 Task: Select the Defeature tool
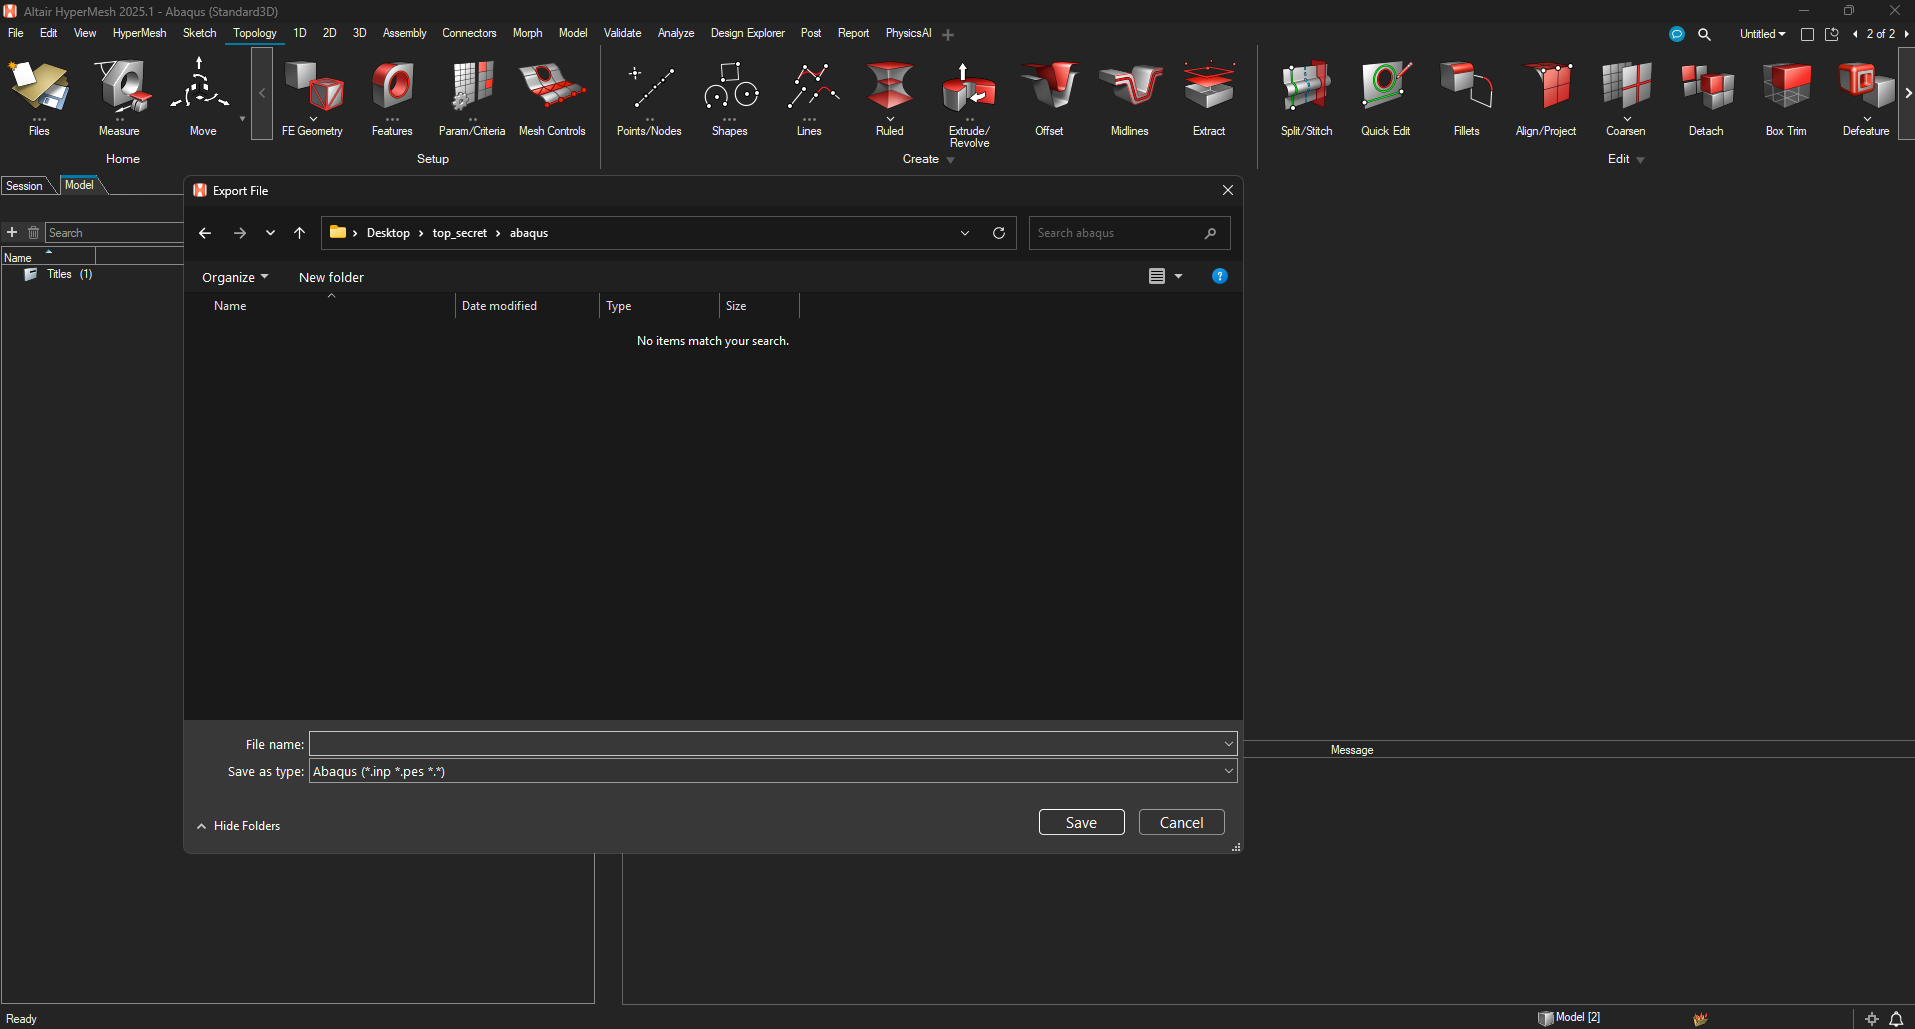point(1866,98)
